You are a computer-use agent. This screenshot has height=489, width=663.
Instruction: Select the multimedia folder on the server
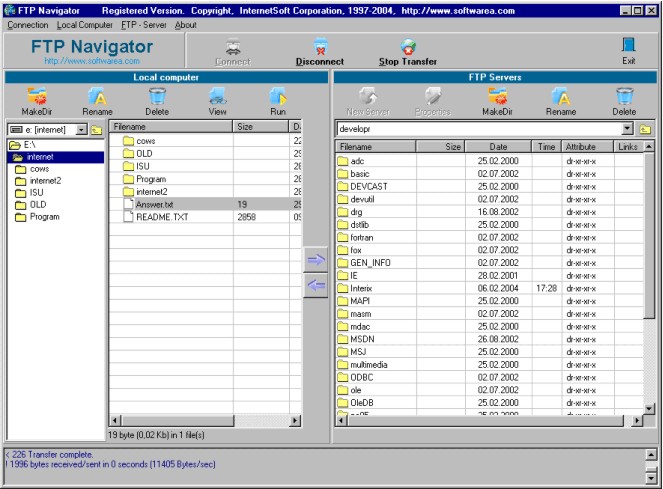490,365
